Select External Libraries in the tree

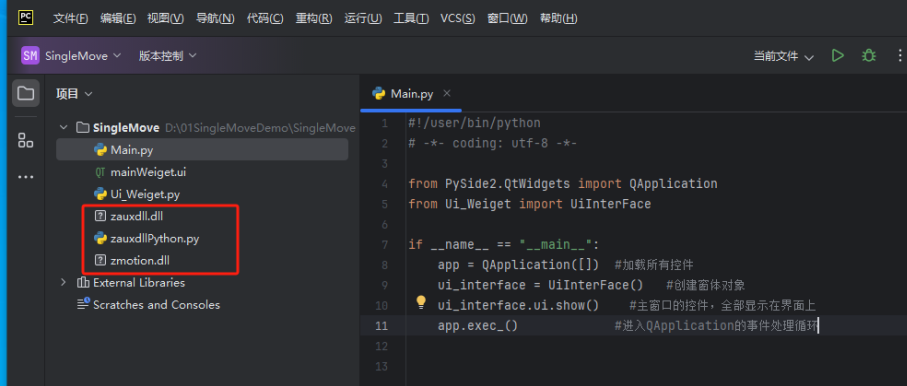[139, 283]
